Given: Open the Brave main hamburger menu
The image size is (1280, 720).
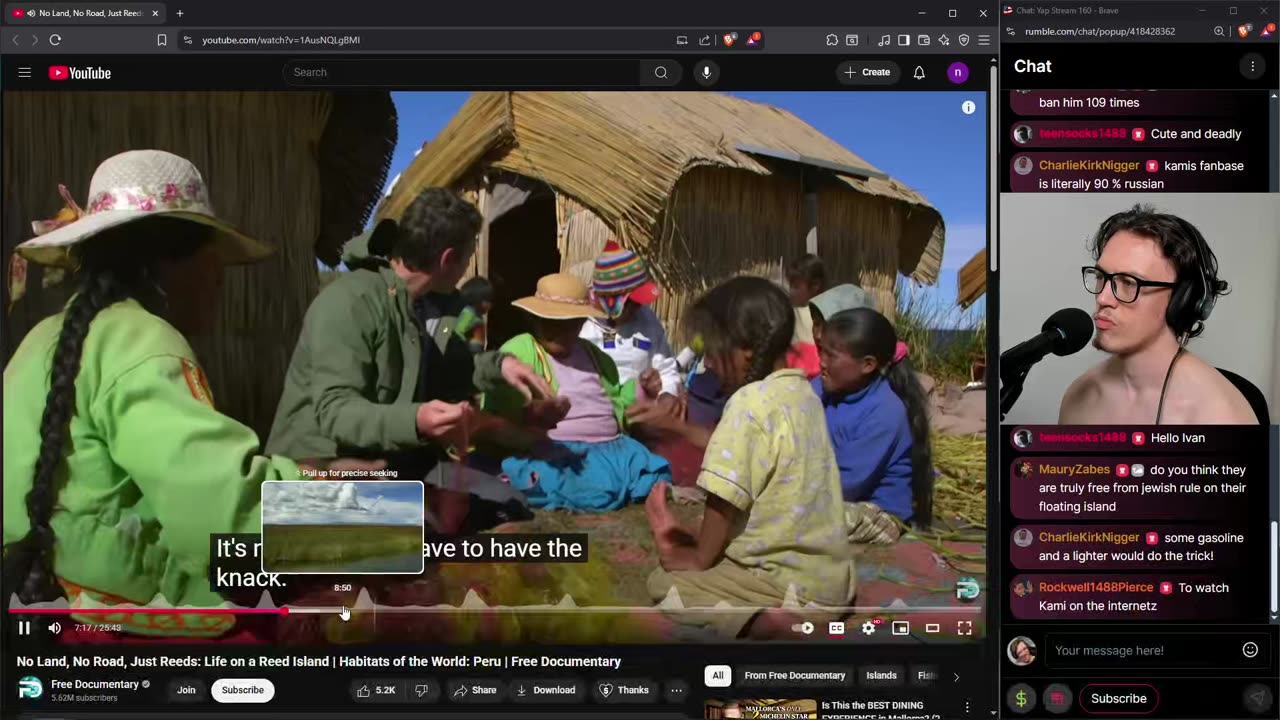Looking at the screenshot, I should (x=984, y=40).
